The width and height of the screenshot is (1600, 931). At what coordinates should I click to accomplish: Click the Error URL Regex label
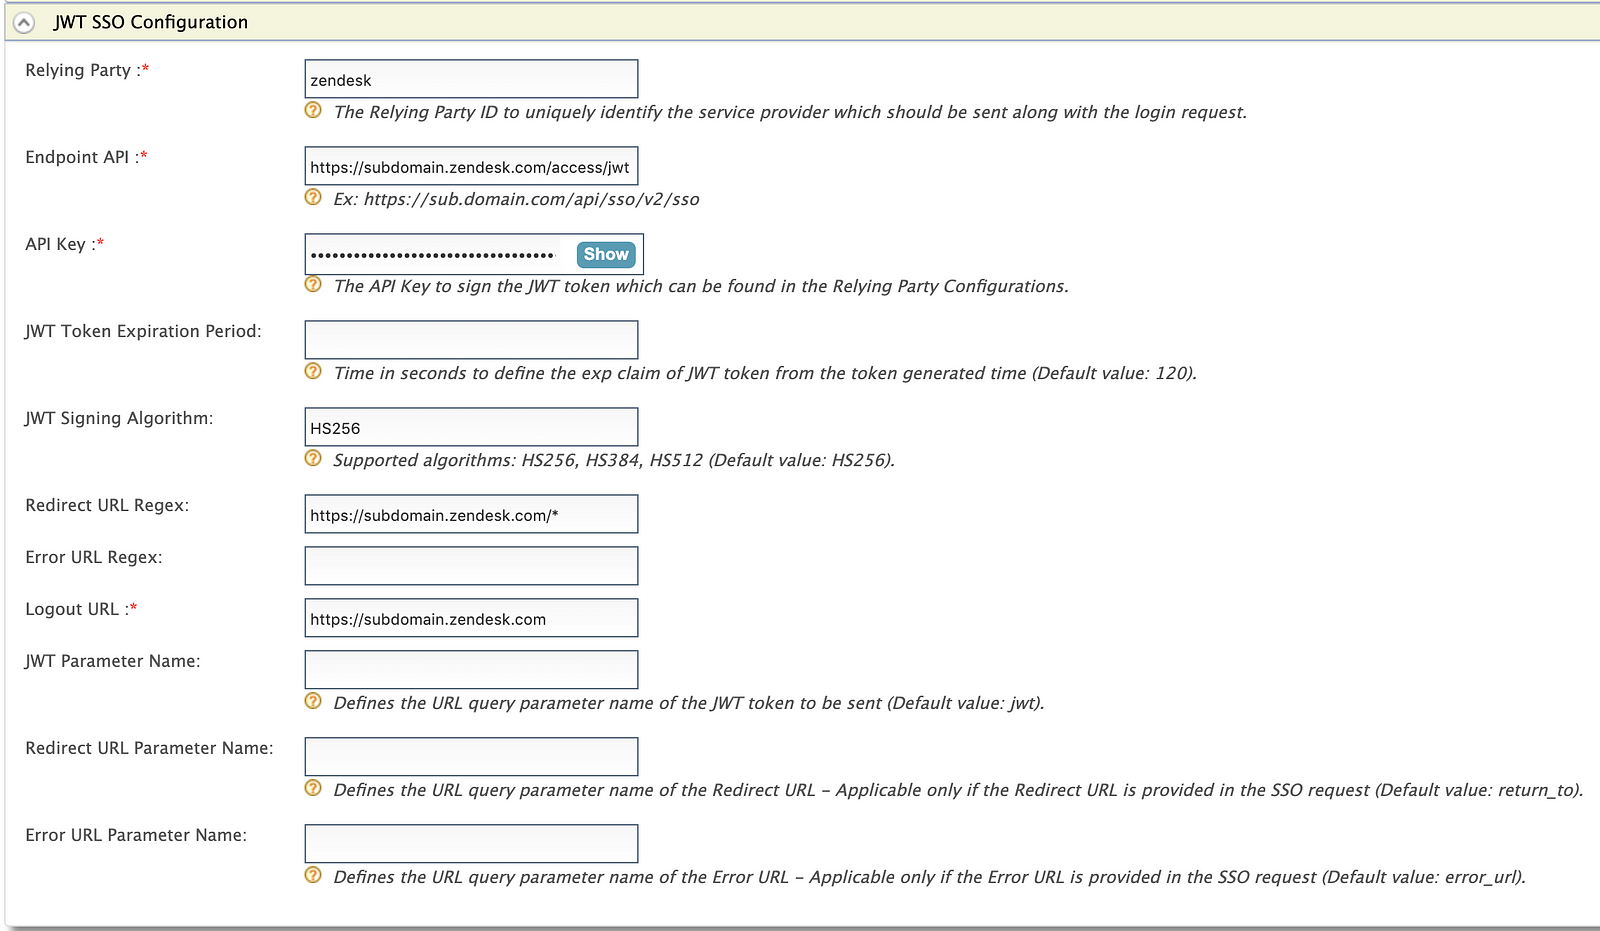coord(94,557)
